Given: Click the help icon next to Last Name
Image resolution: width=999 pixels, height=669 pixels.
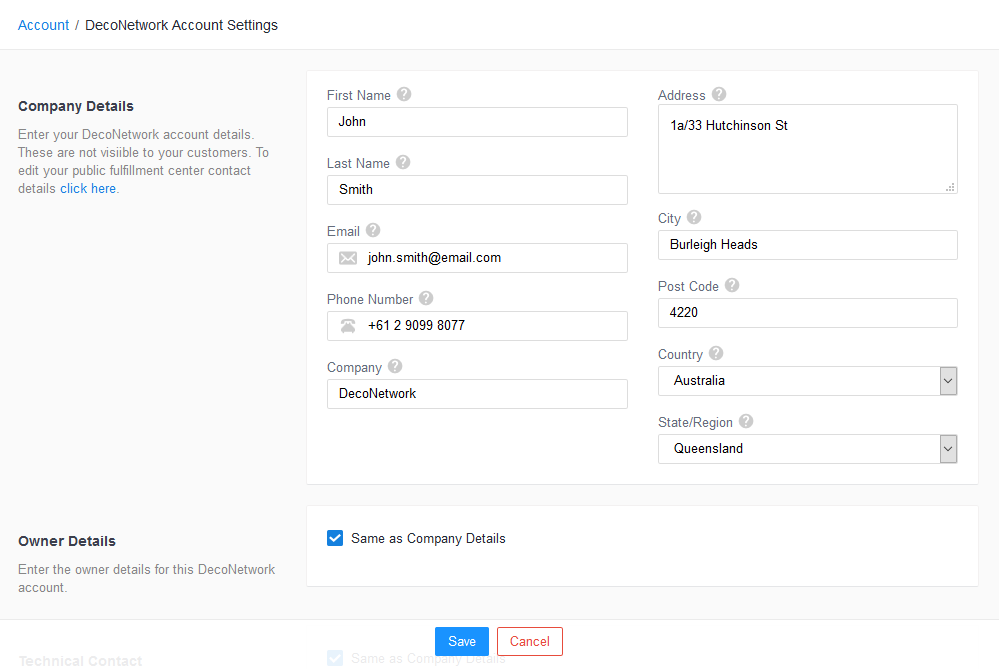Looking at the screenshot, I should pyautogui.click(x=402, y=162).
